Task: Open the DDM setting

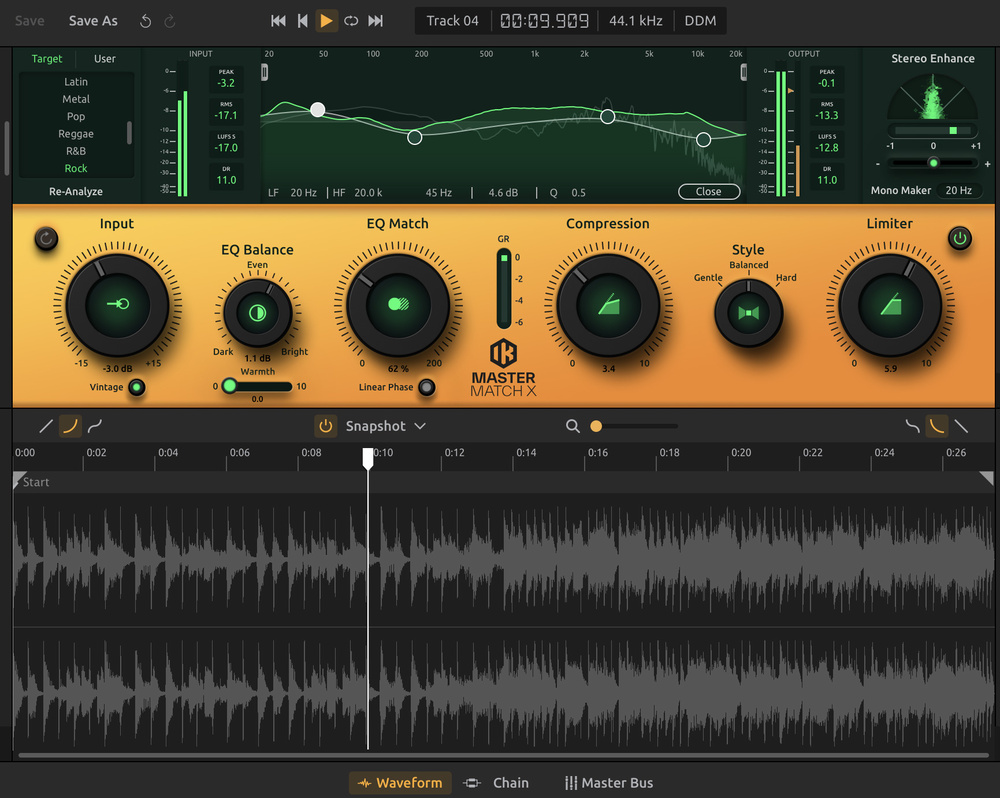Action: 700,21
